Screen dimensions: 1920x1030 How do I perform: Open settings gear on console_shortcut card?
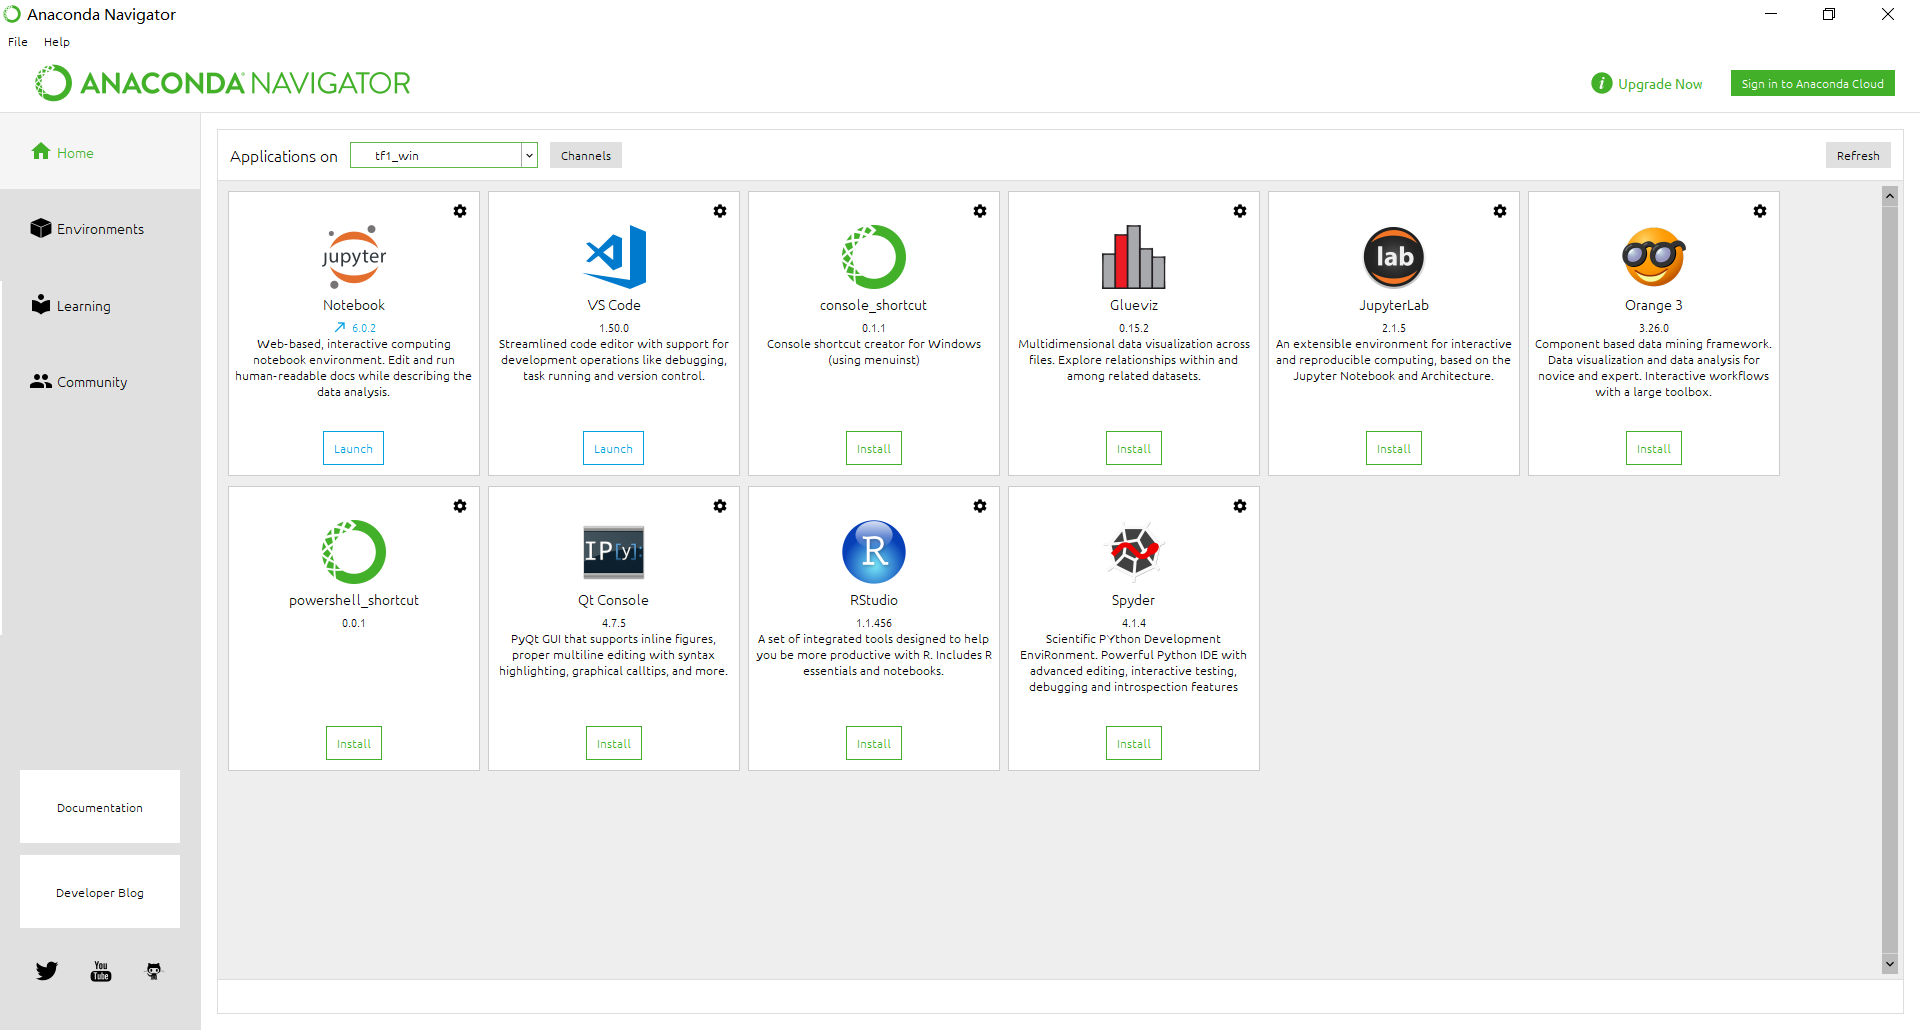(980, 211)
